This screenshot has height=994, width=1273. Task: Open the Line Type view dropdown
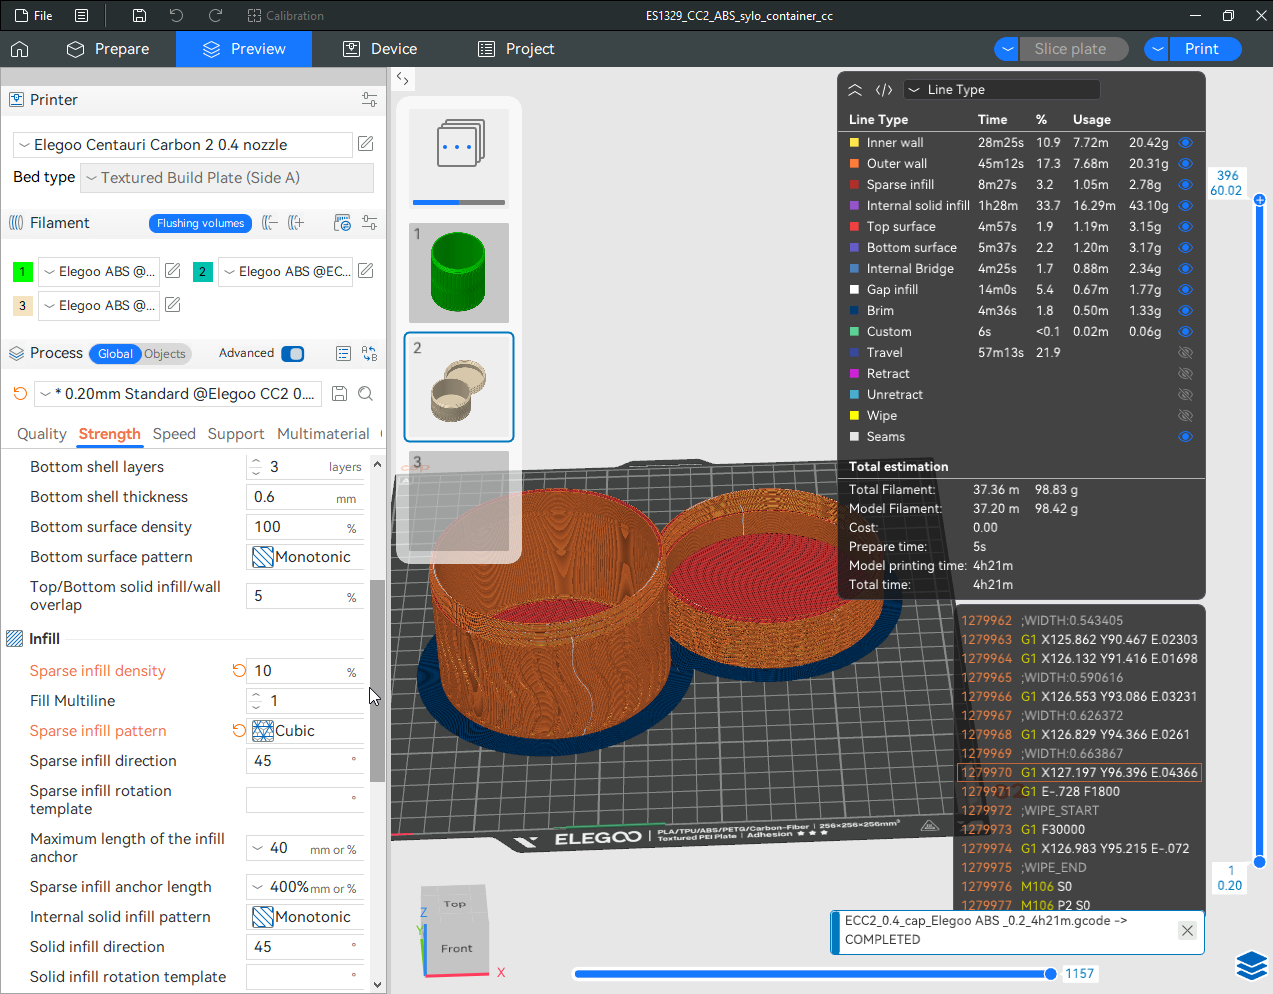1001,90
